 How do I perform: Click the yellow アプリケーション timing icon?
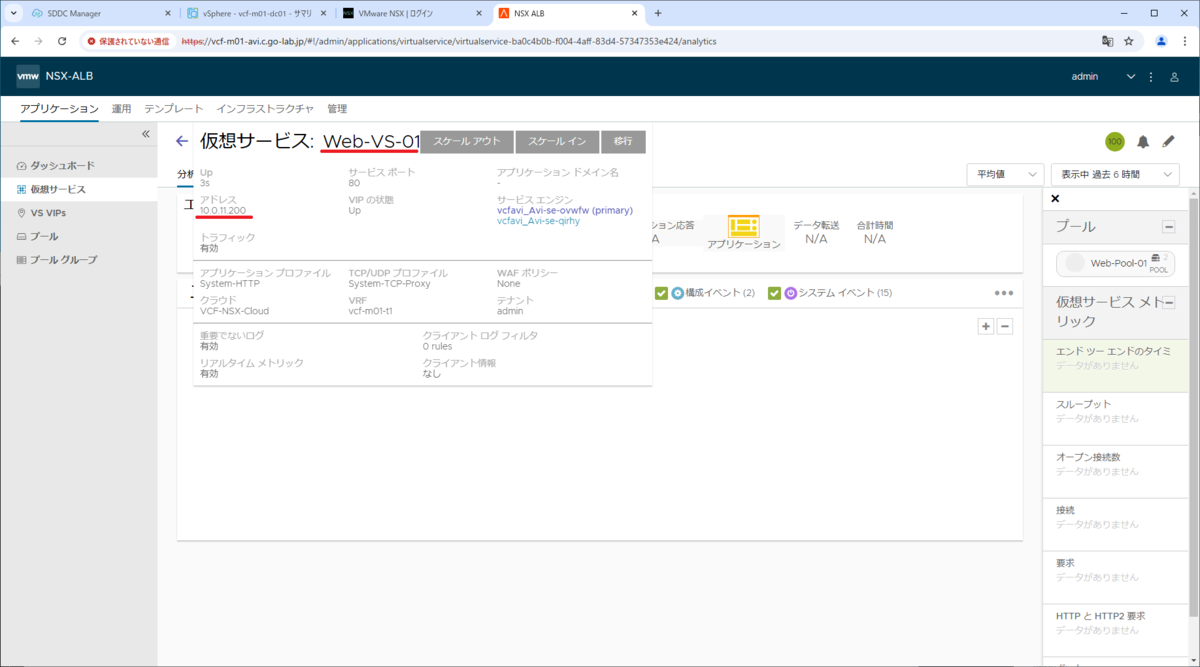point(744,227)
